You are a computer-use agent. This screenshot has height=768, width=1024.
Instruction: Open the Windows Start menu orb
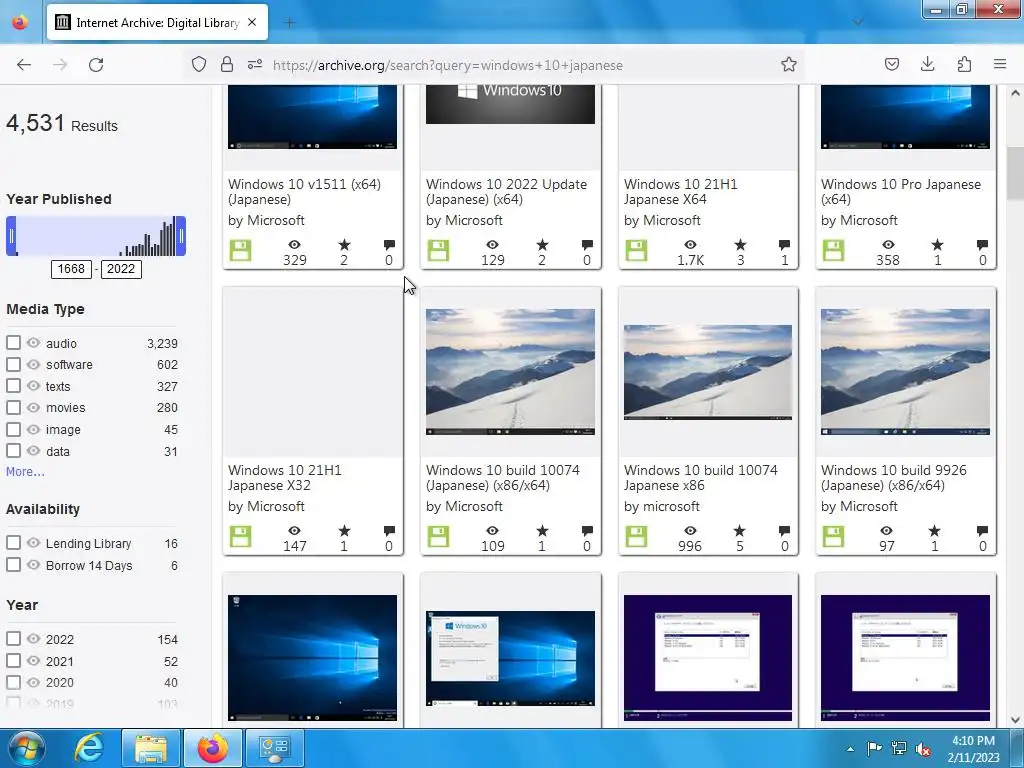(x=26, y=748)
